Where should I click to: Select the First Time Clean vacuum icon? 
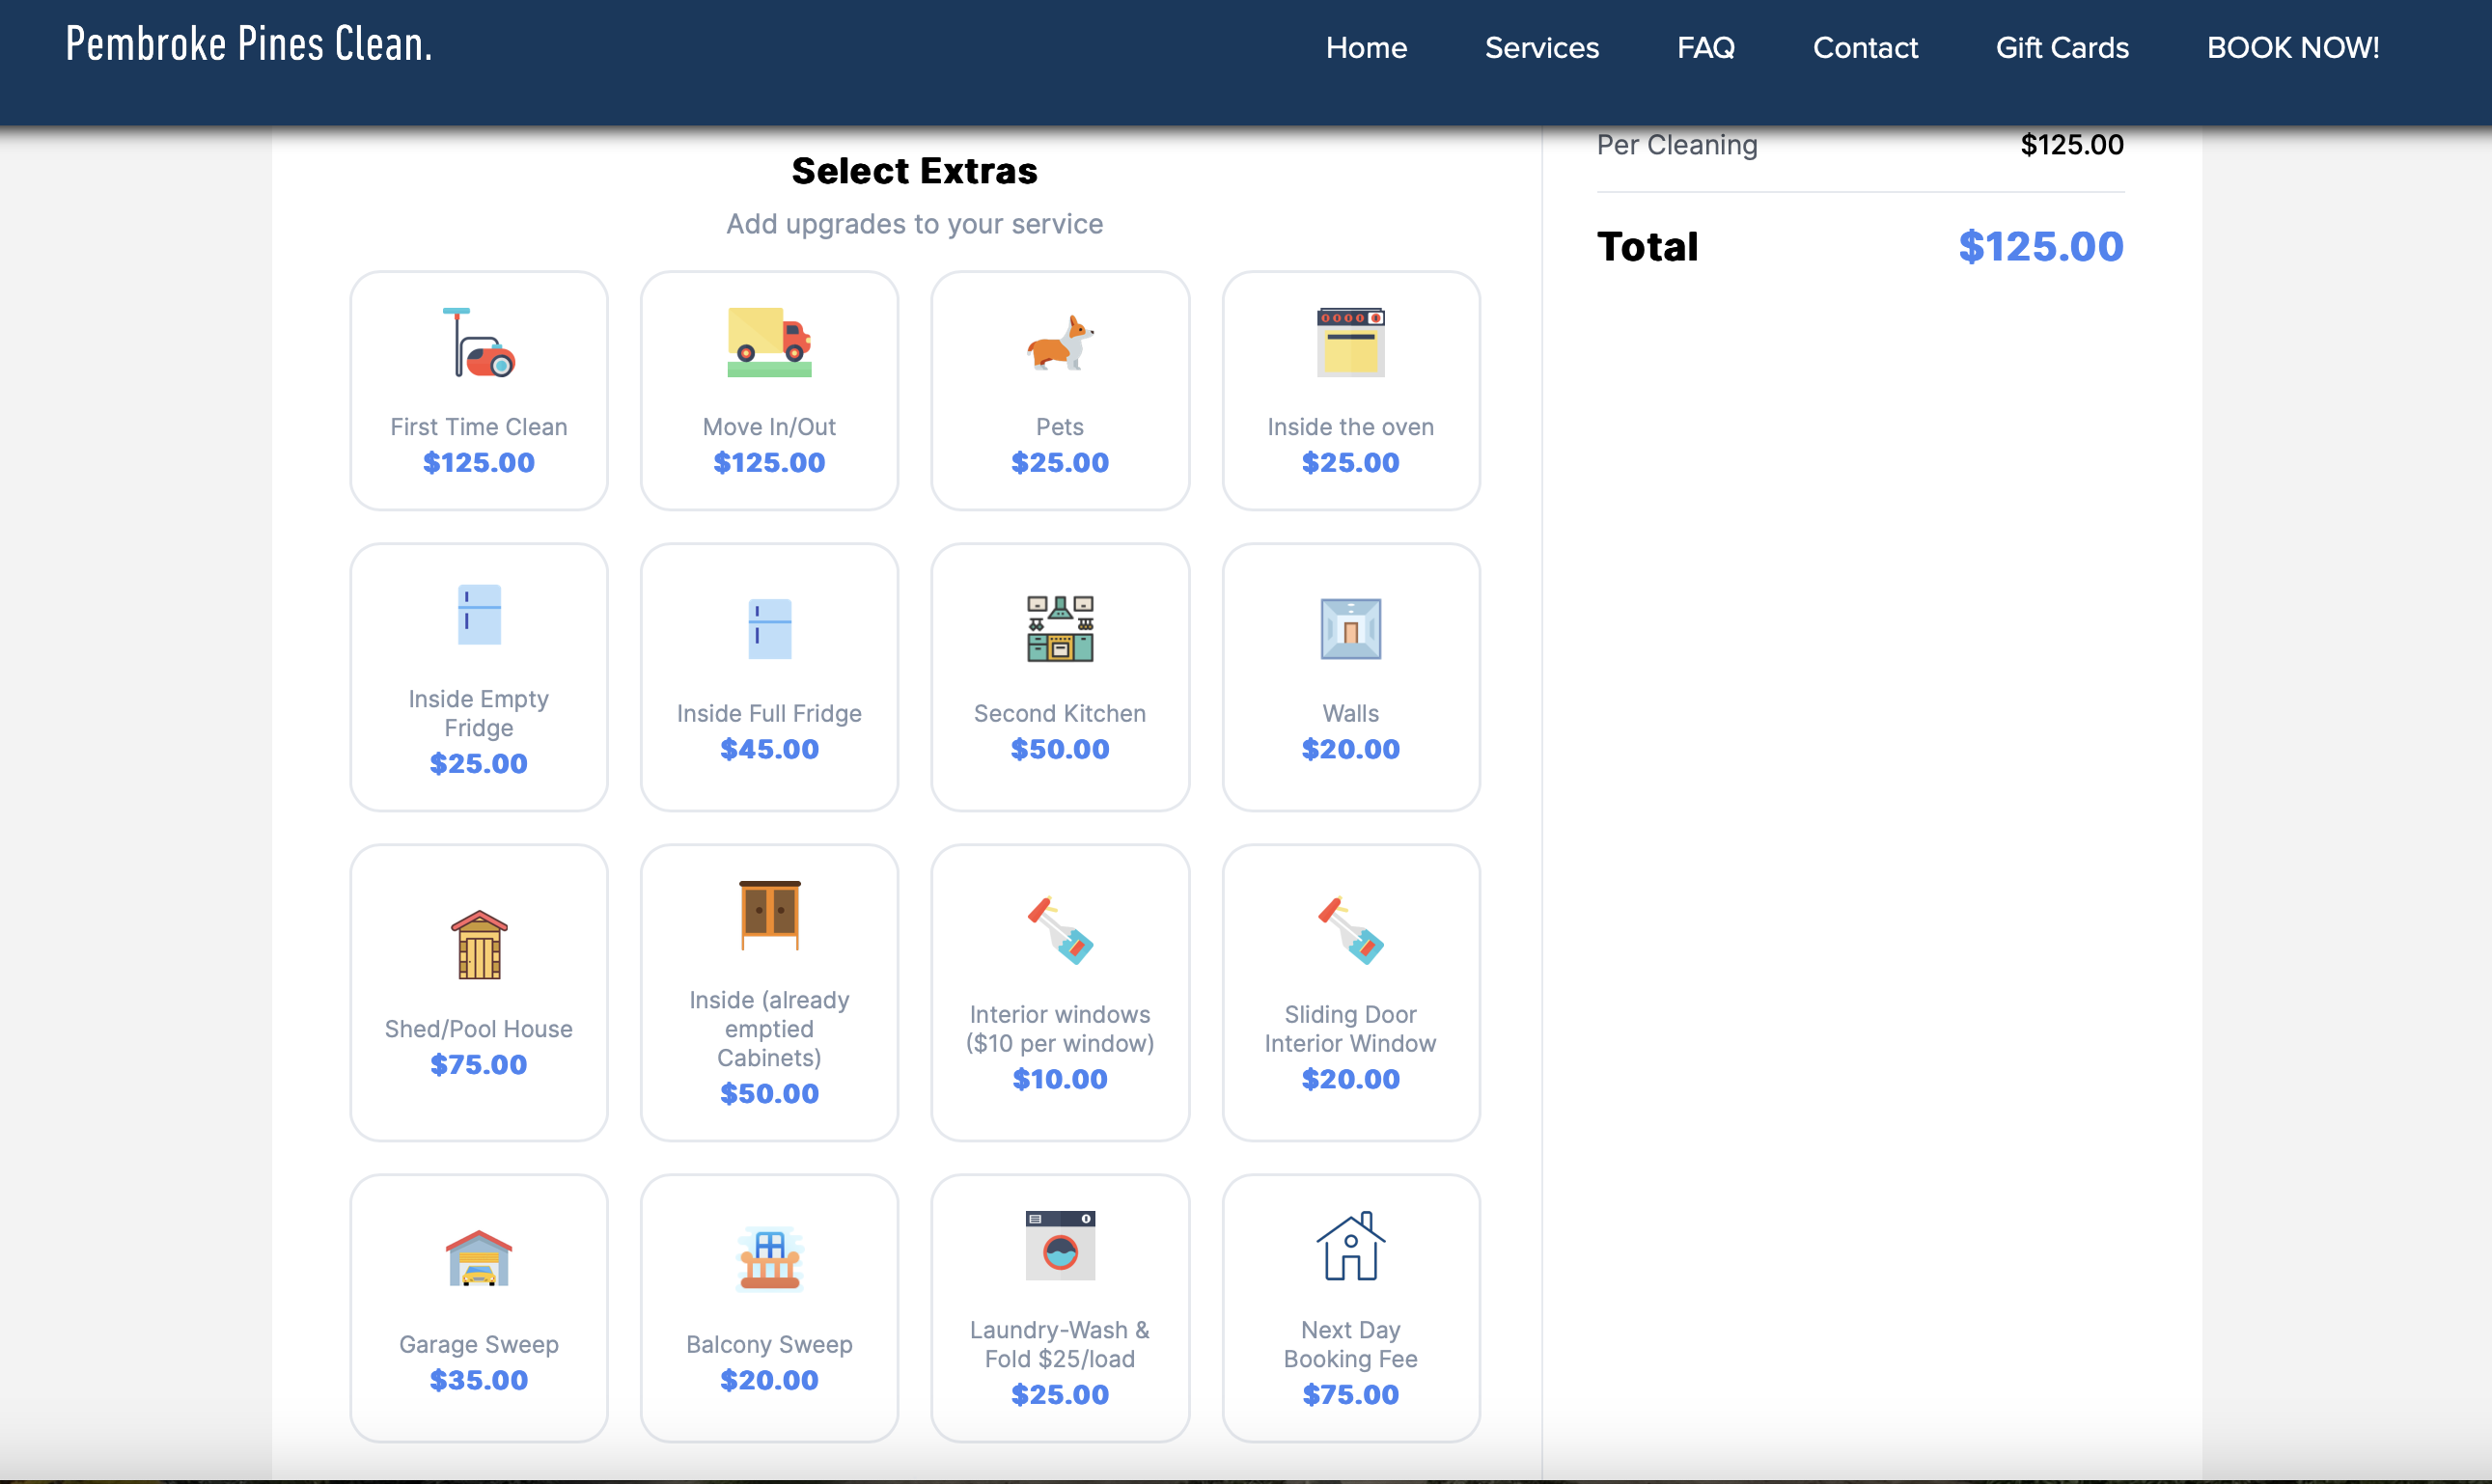pos(478,342)
